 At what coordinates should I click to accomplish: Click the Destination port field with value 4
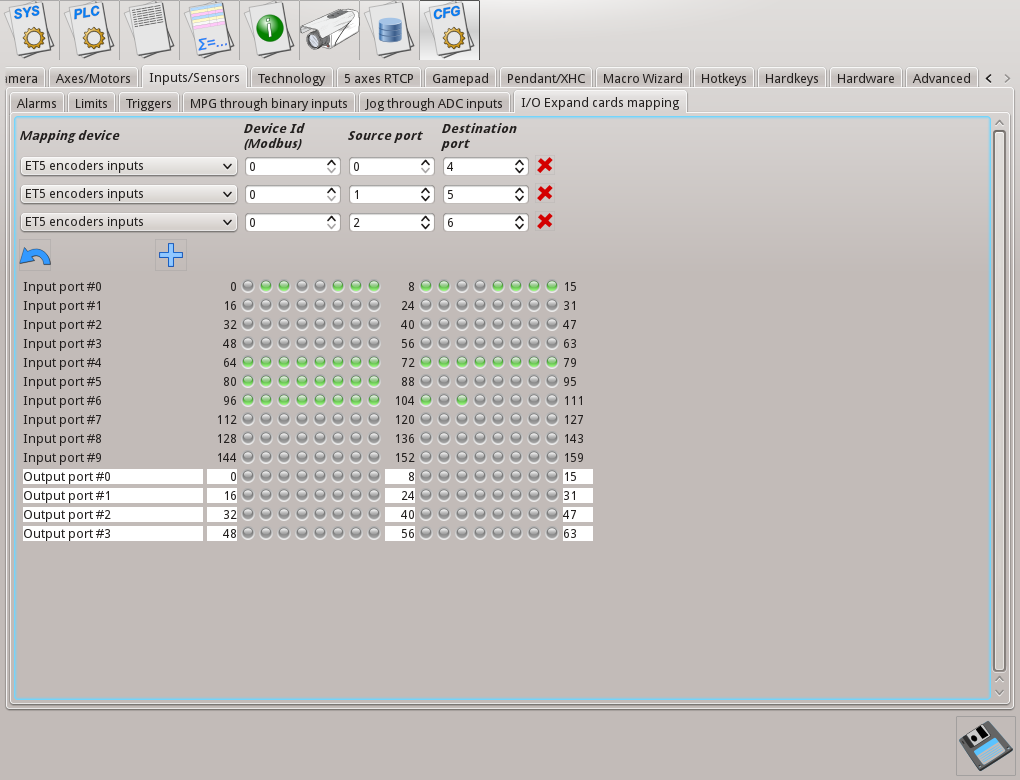[478, 166]
